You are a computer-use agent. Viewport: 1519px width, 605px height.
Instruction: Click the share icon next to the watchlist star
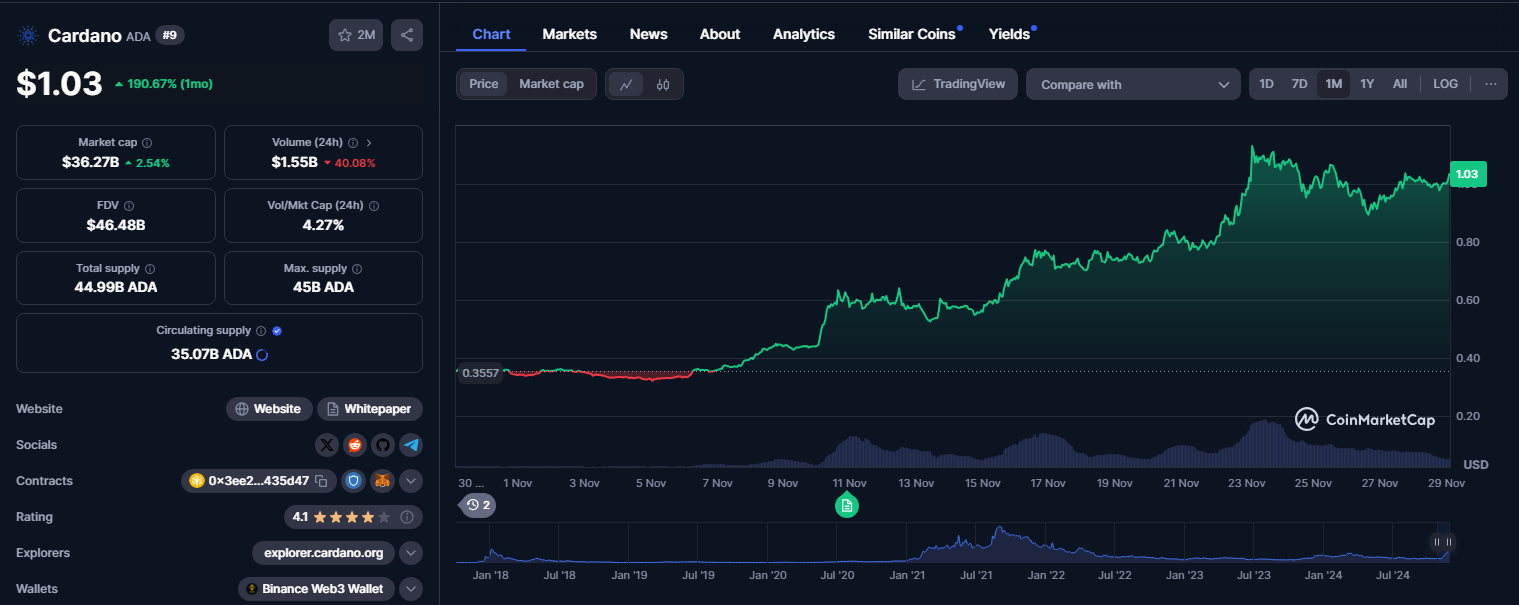click(x=407, y=35)
